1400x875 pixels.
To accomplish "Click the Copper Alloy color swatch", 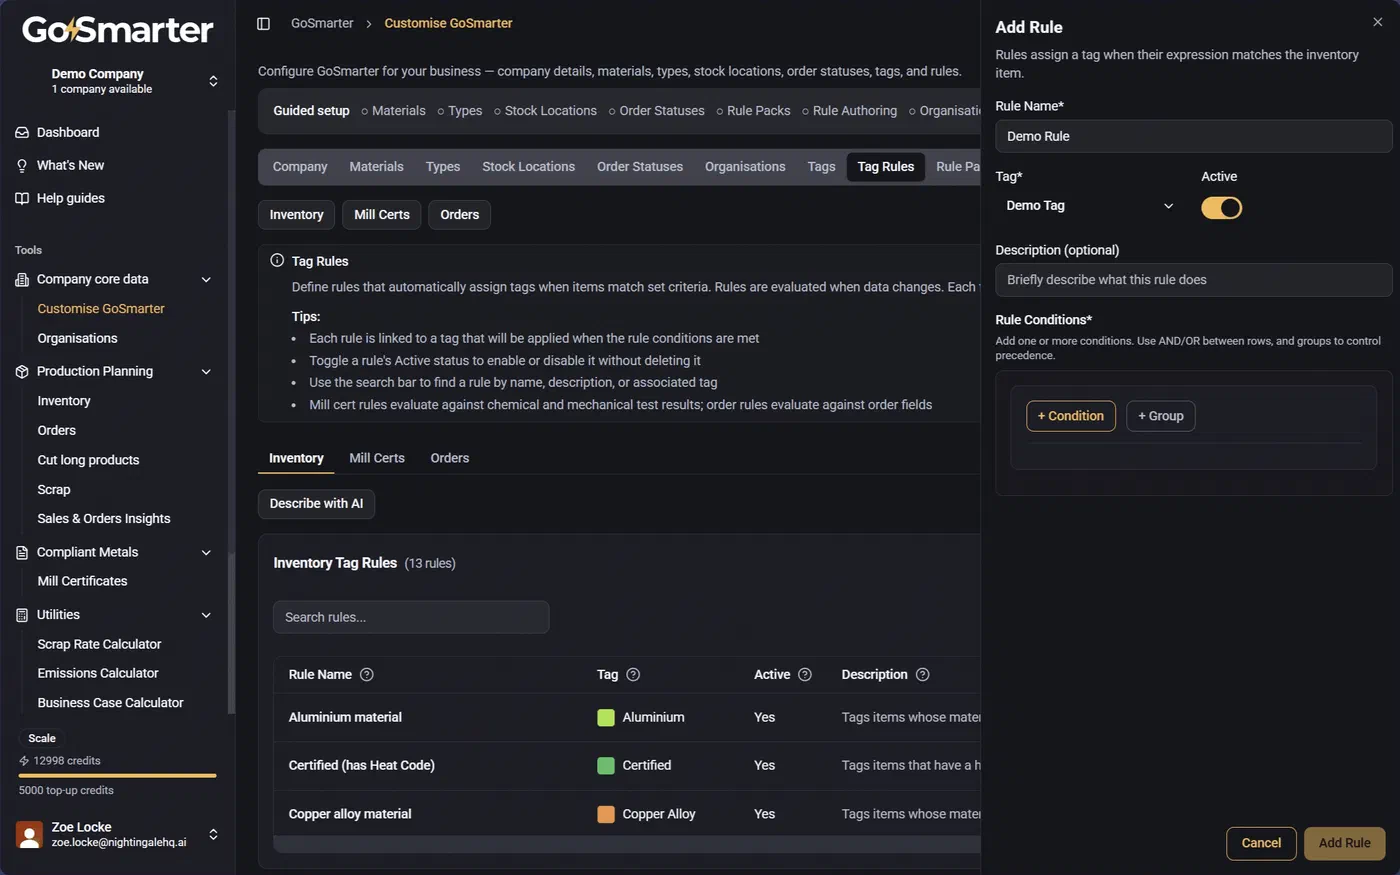I will click(x=606, y=814).
